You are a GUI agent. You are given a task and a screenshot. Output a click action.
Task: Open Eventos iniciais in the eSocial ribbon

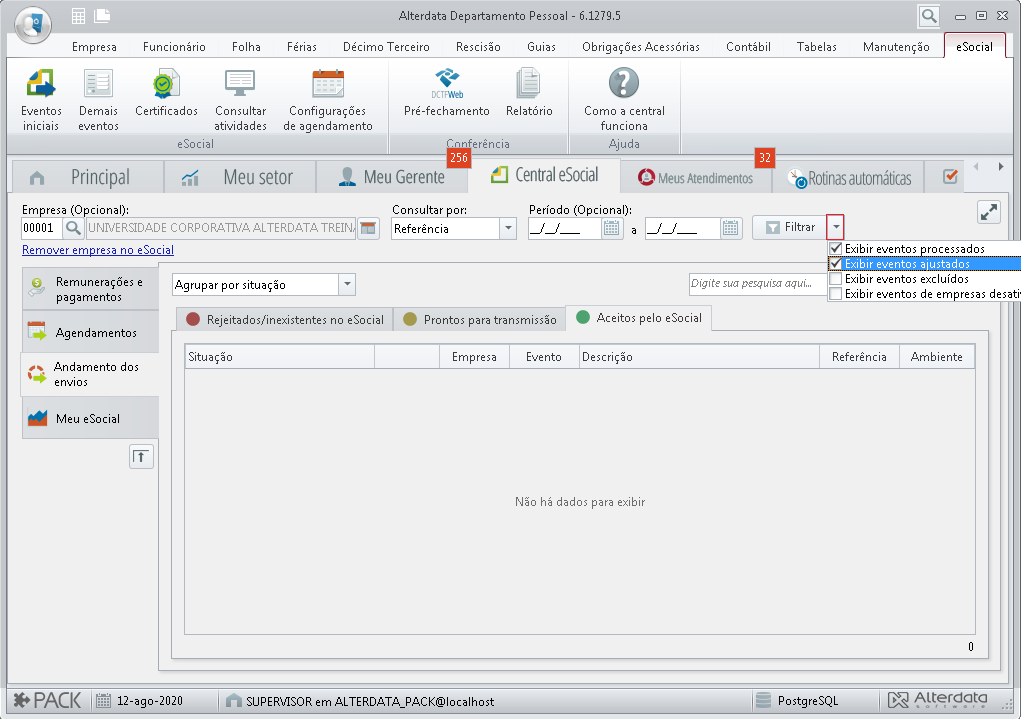tap(41, 100)
